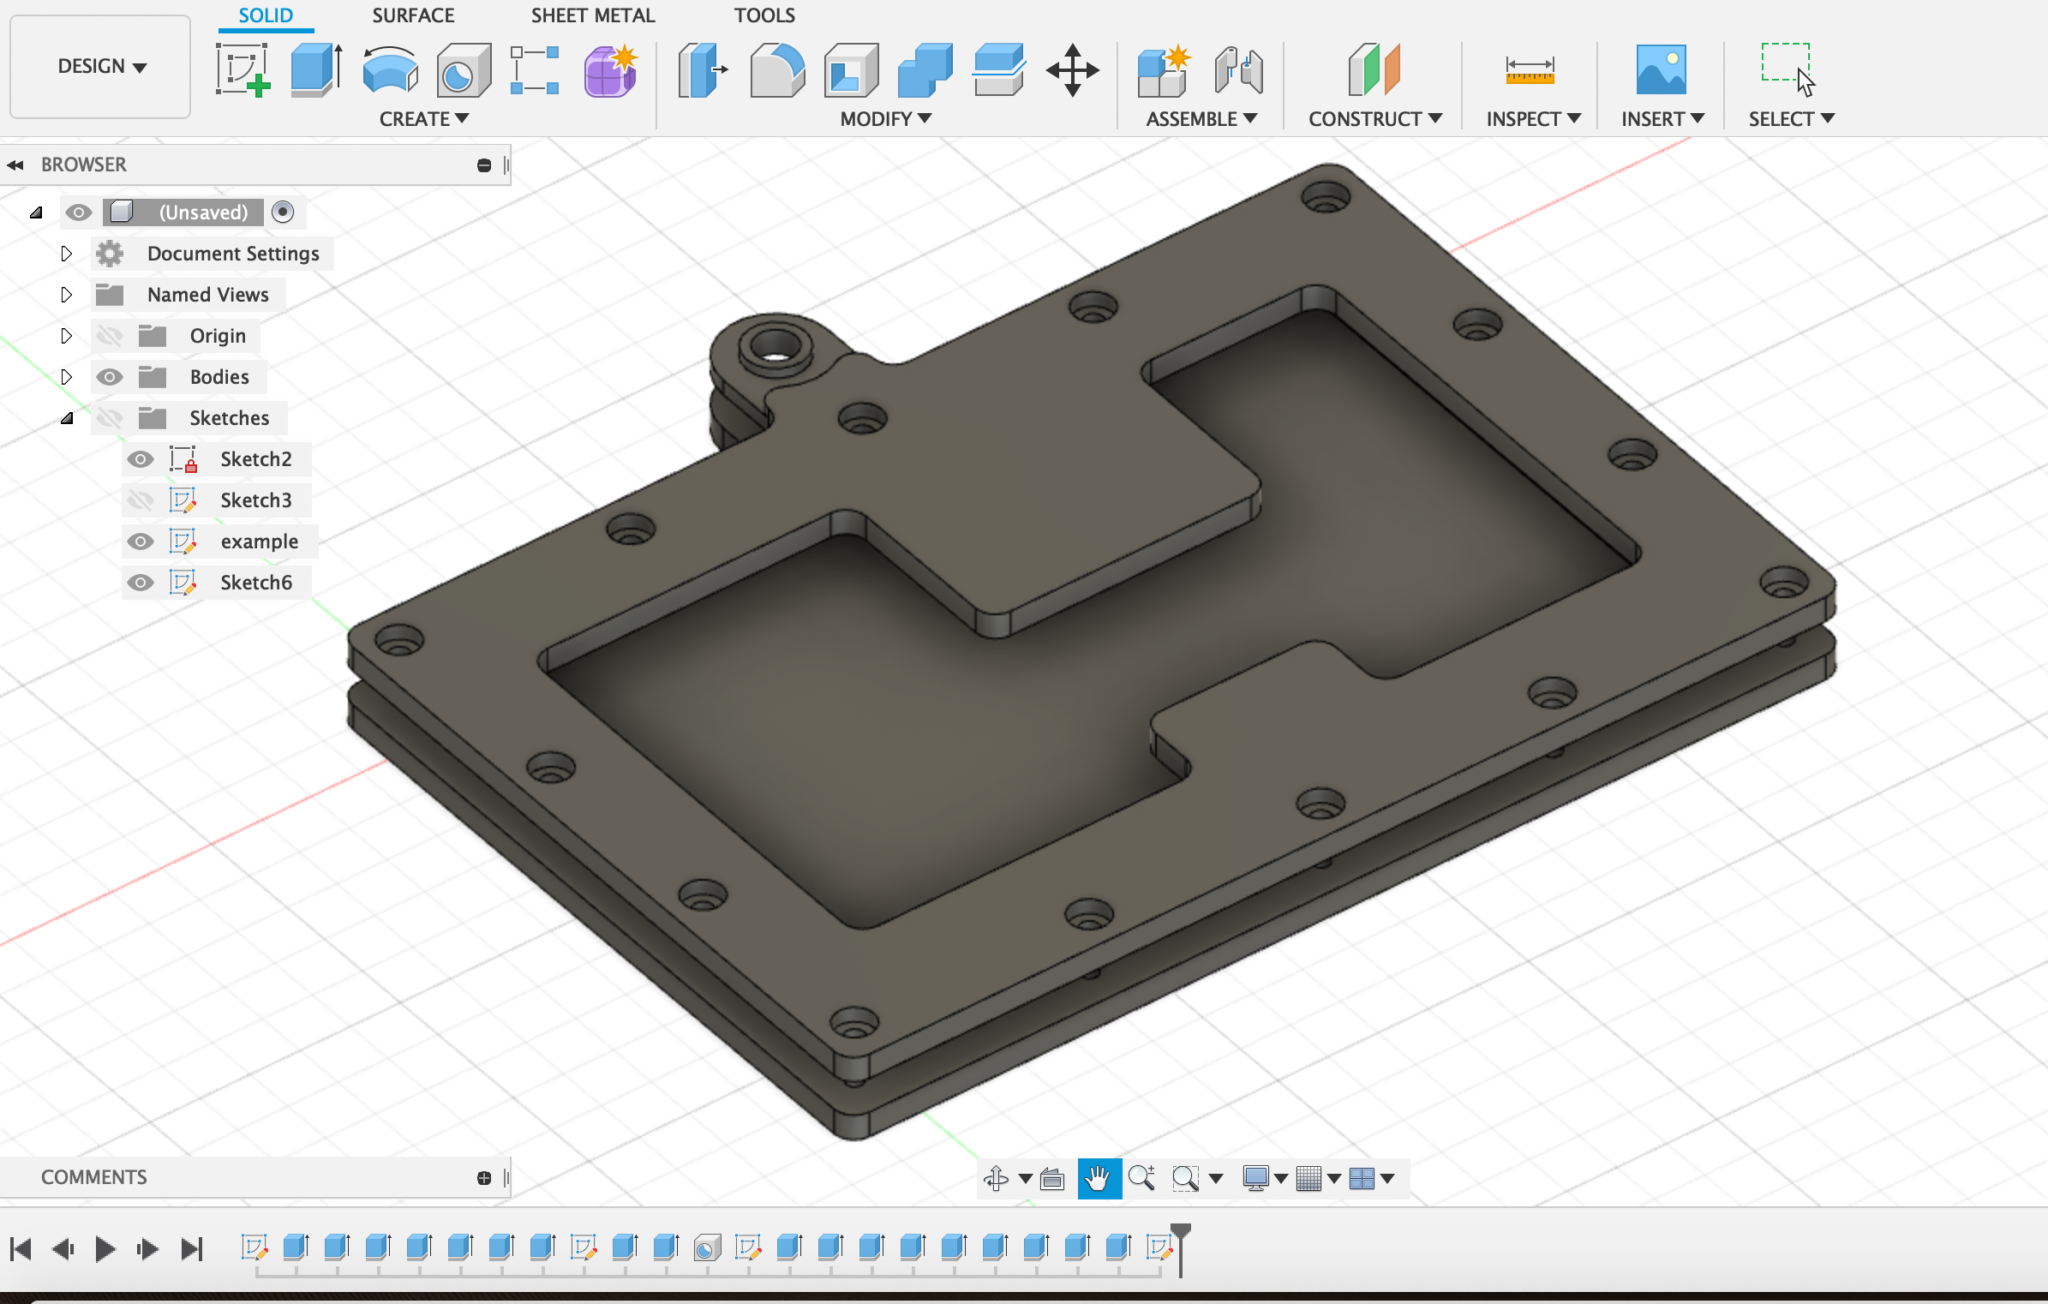The width and height of the screenshot is (2048, 1304).
Task: Click the Orbit navigation tool
Action: click(996, 1178)
